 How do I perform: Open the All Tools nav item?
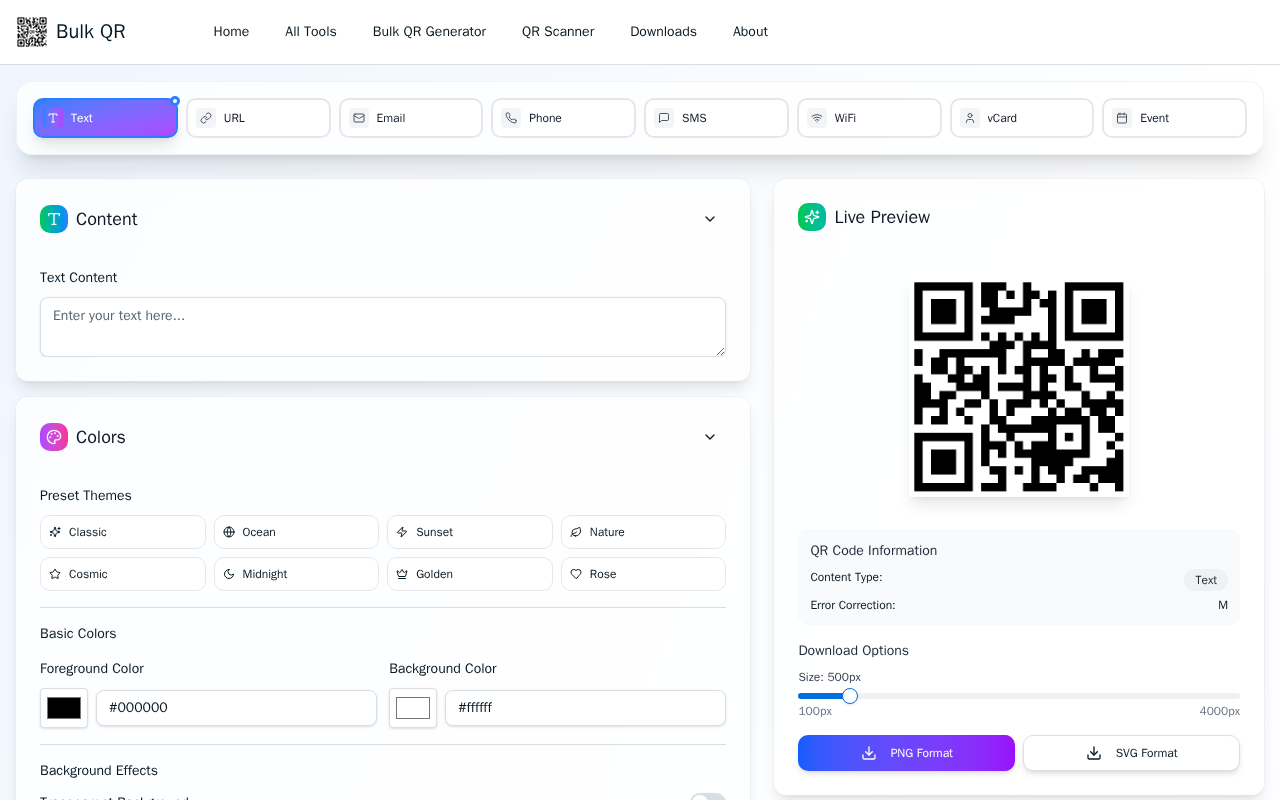[x=311, y=32]
